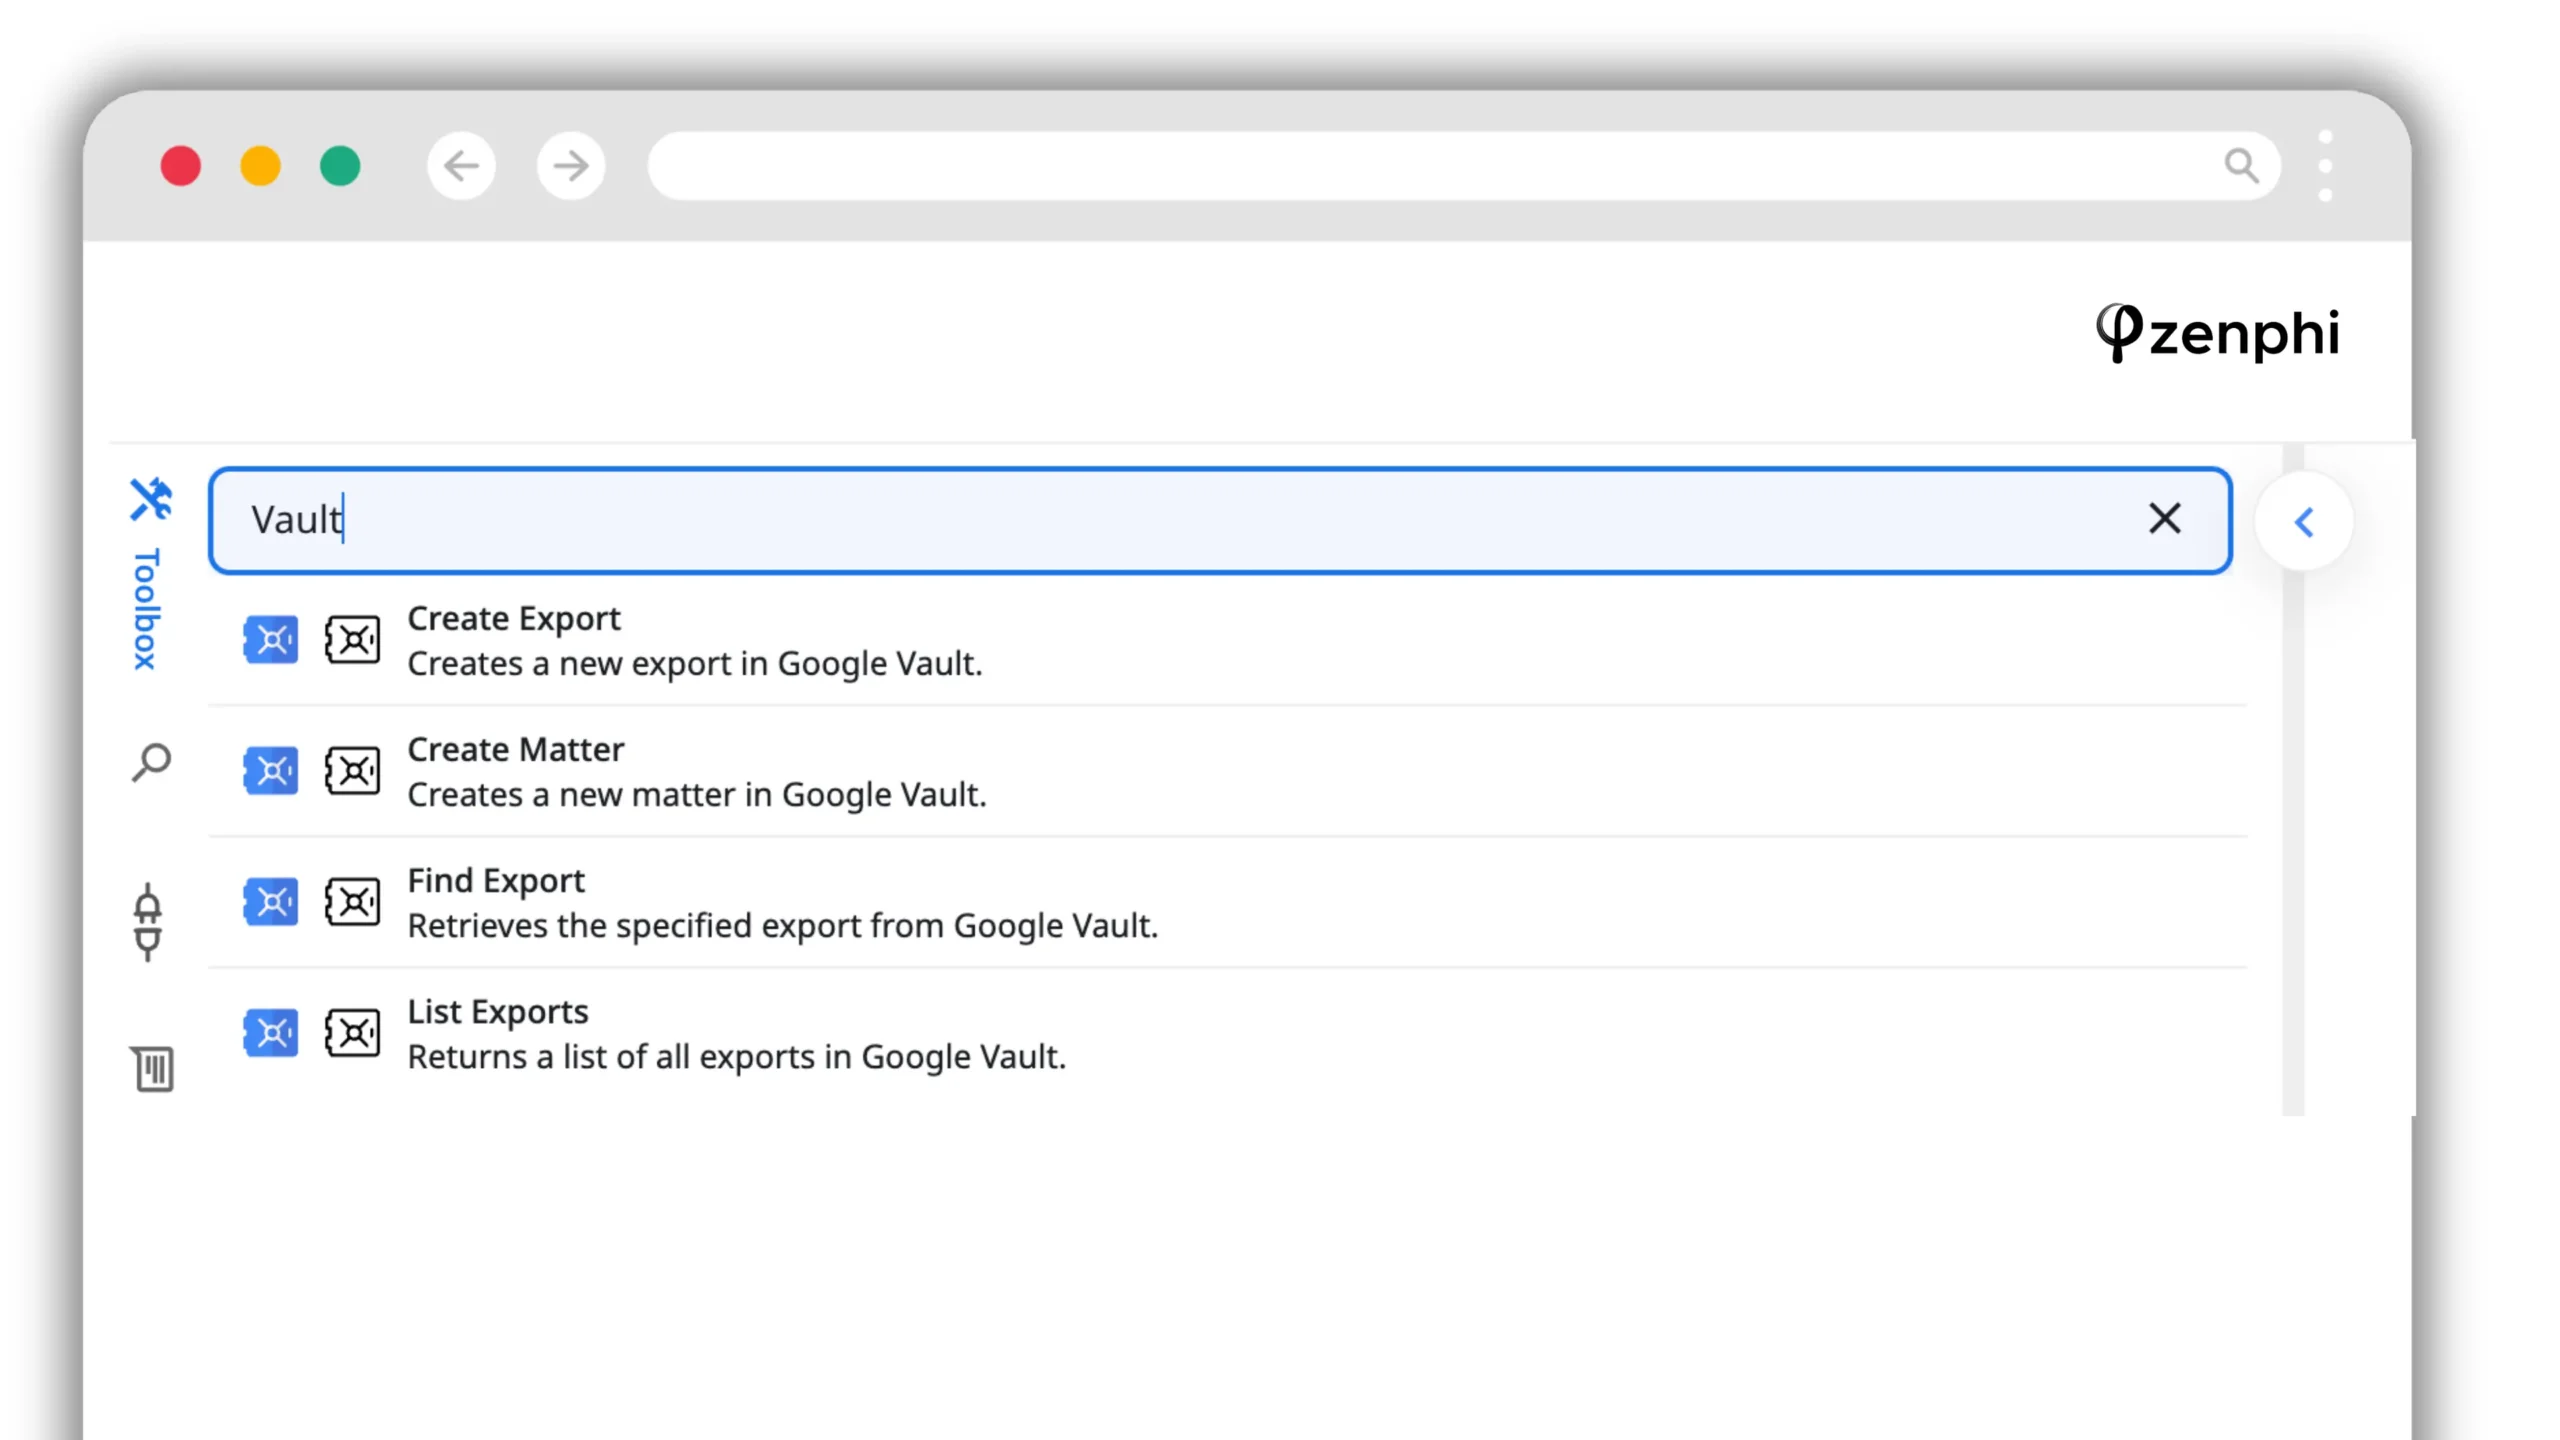The width and height of the screenshot is (2560, 1440).
Task: Click 'Returns a list of all exports' description
Action: tap(737, 1056)
